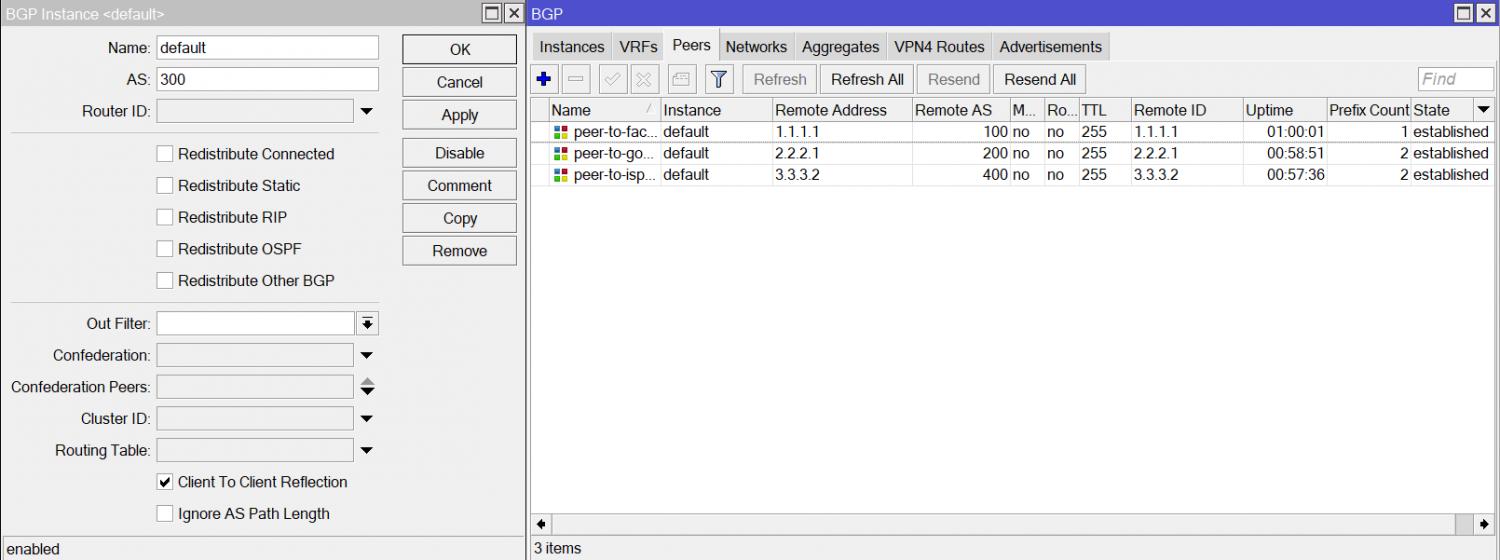Screen dimensions: 1500x560
Task: Enable Redistribute Connected checkbox
Action: click(x=165, y=154)
